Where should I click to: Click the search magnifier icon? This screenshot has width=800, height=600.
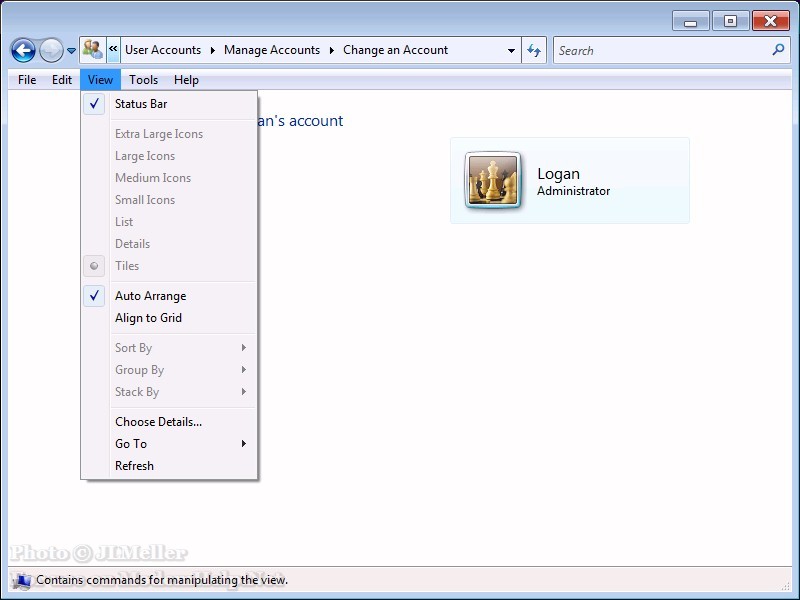[778, 50]
